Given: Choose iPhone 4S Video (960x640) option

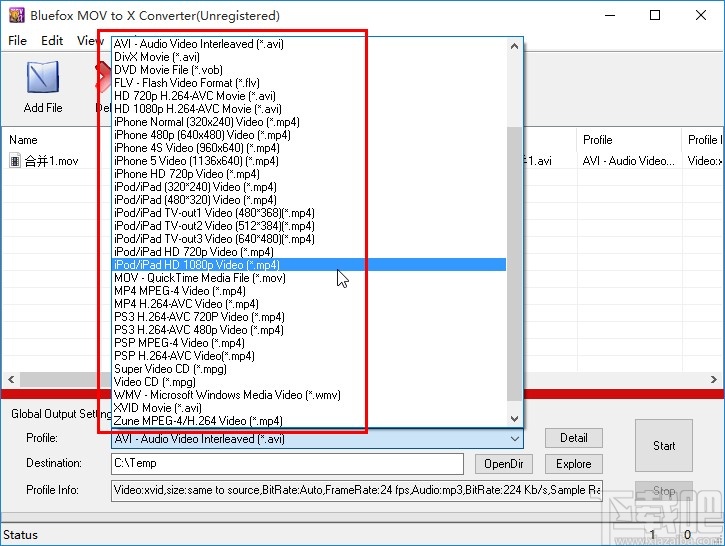Looking at the screenshot, I should point(309,148).
